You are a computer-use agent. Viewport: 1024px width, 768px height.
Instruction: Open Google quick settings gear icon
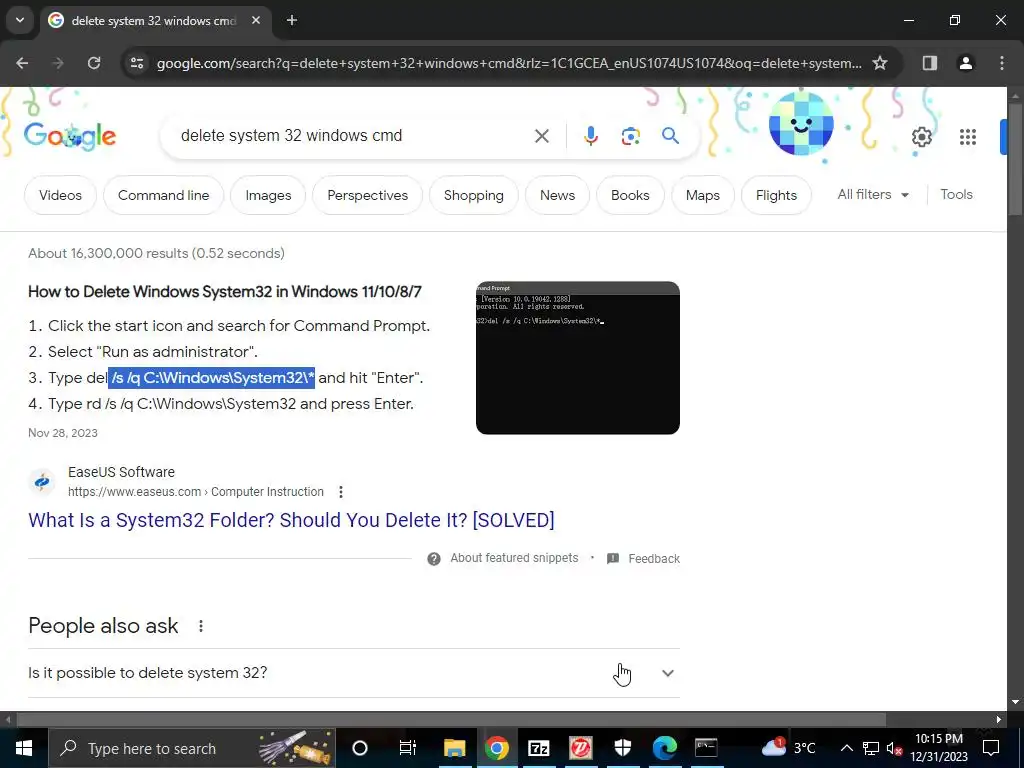coord(921,136)
